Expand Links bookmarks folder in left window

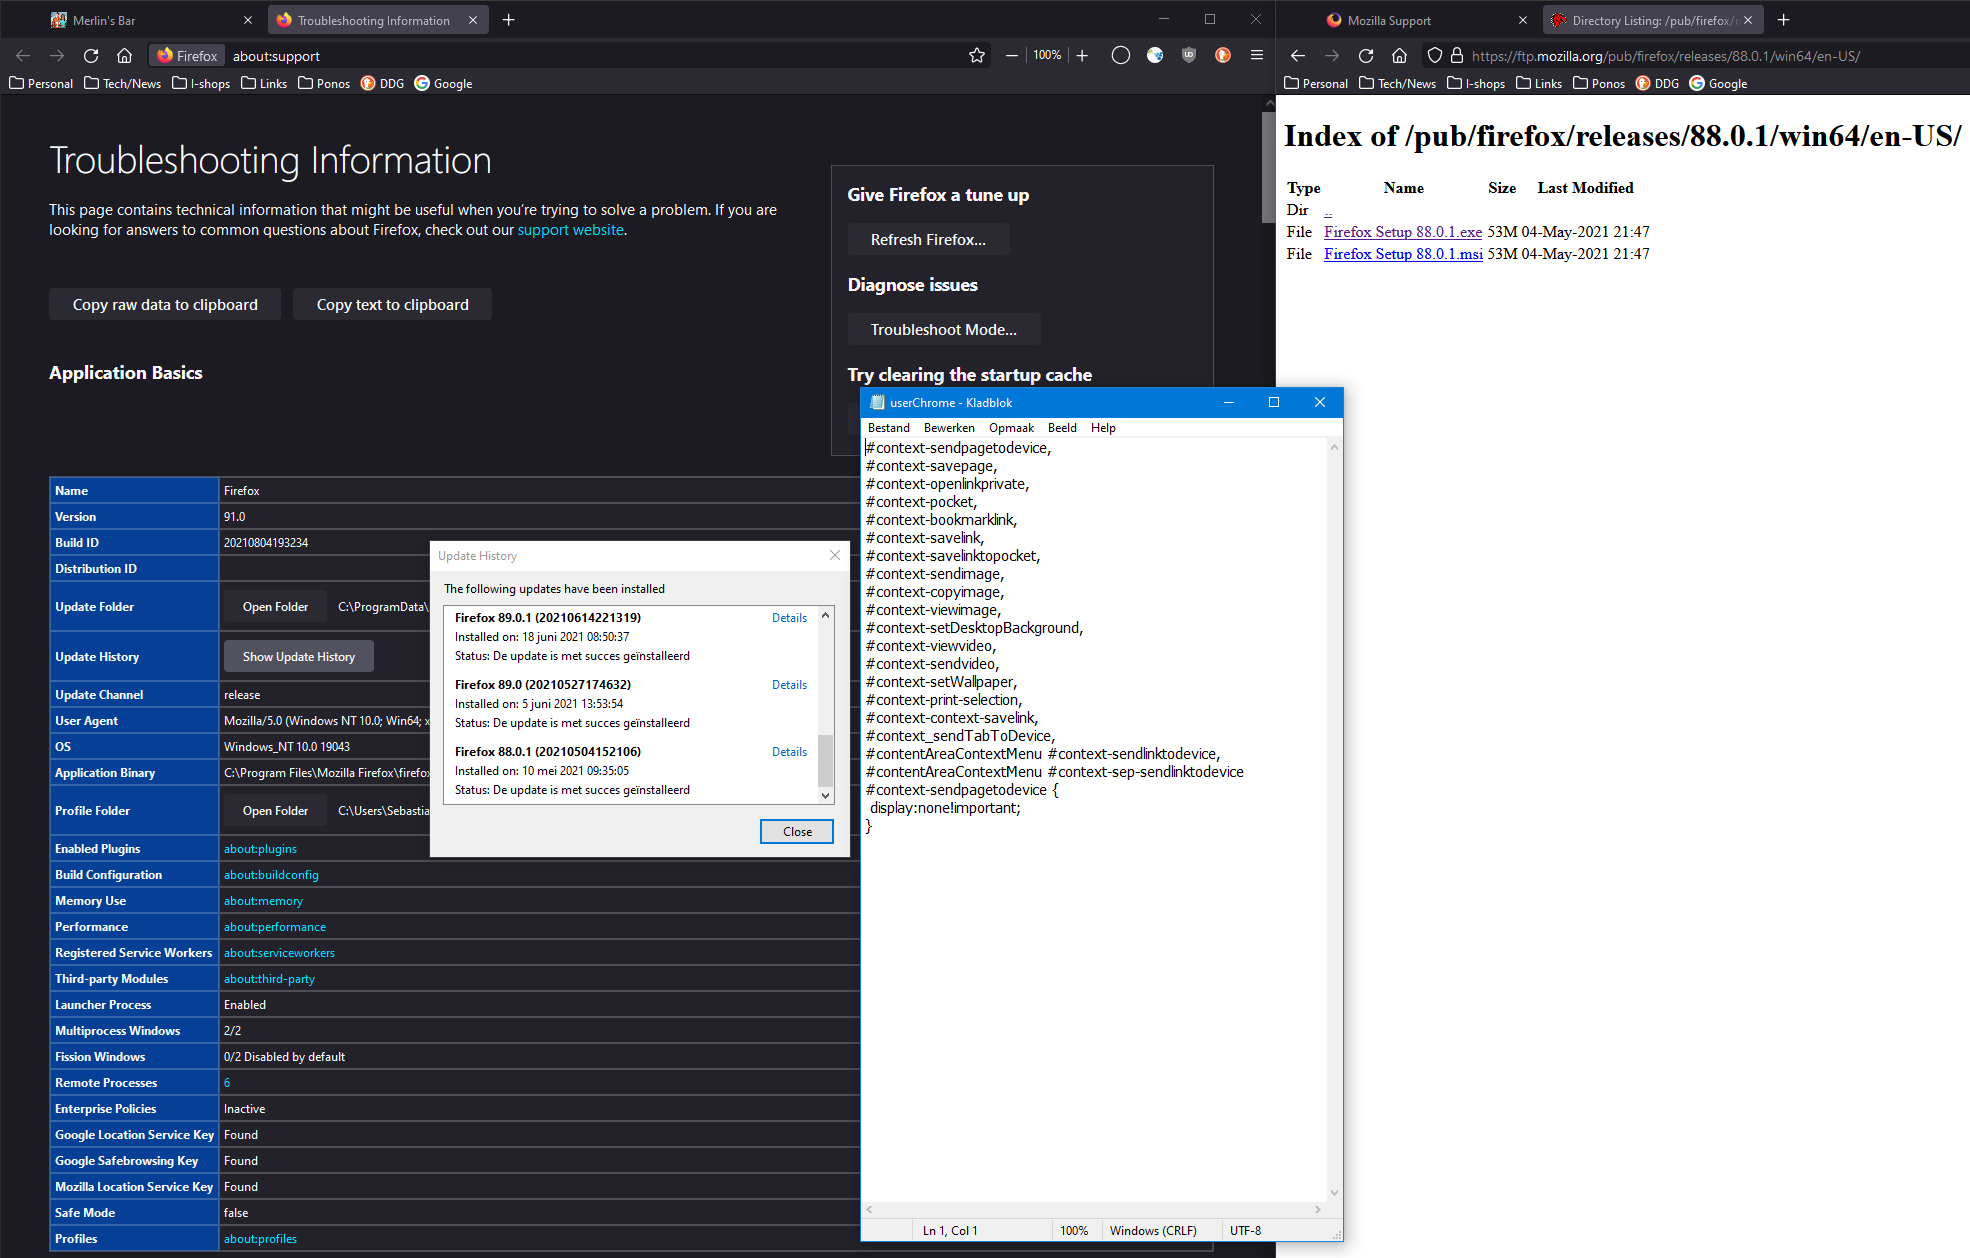point(264,84)
